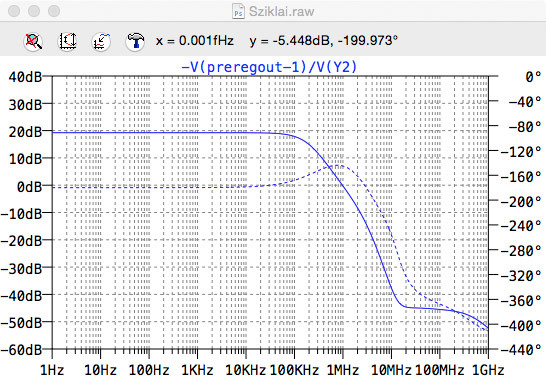Screen dimensions: 546x379
Task: Click the -40° phase axis label
Action: point(525,102)
